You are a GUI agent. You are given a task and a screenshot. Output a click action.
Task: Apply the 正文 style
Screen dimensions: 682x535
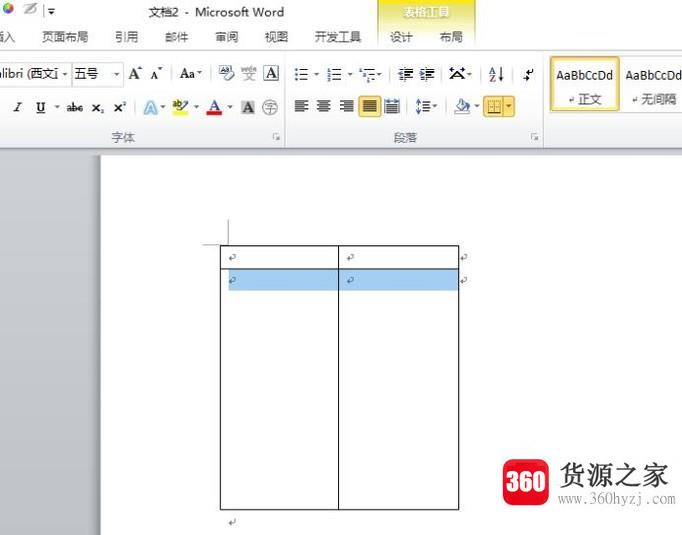(x=585, y=84)
